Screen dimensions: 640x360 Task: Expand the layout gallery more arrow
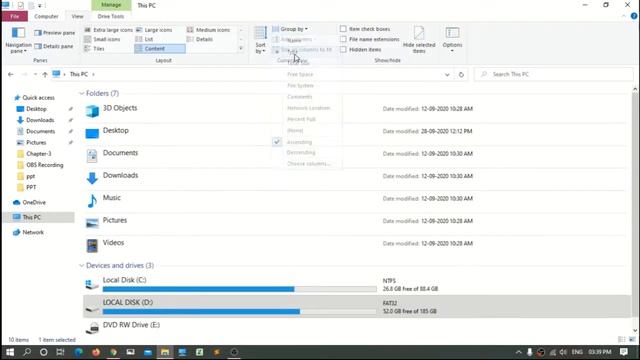(x=241, y=49)
